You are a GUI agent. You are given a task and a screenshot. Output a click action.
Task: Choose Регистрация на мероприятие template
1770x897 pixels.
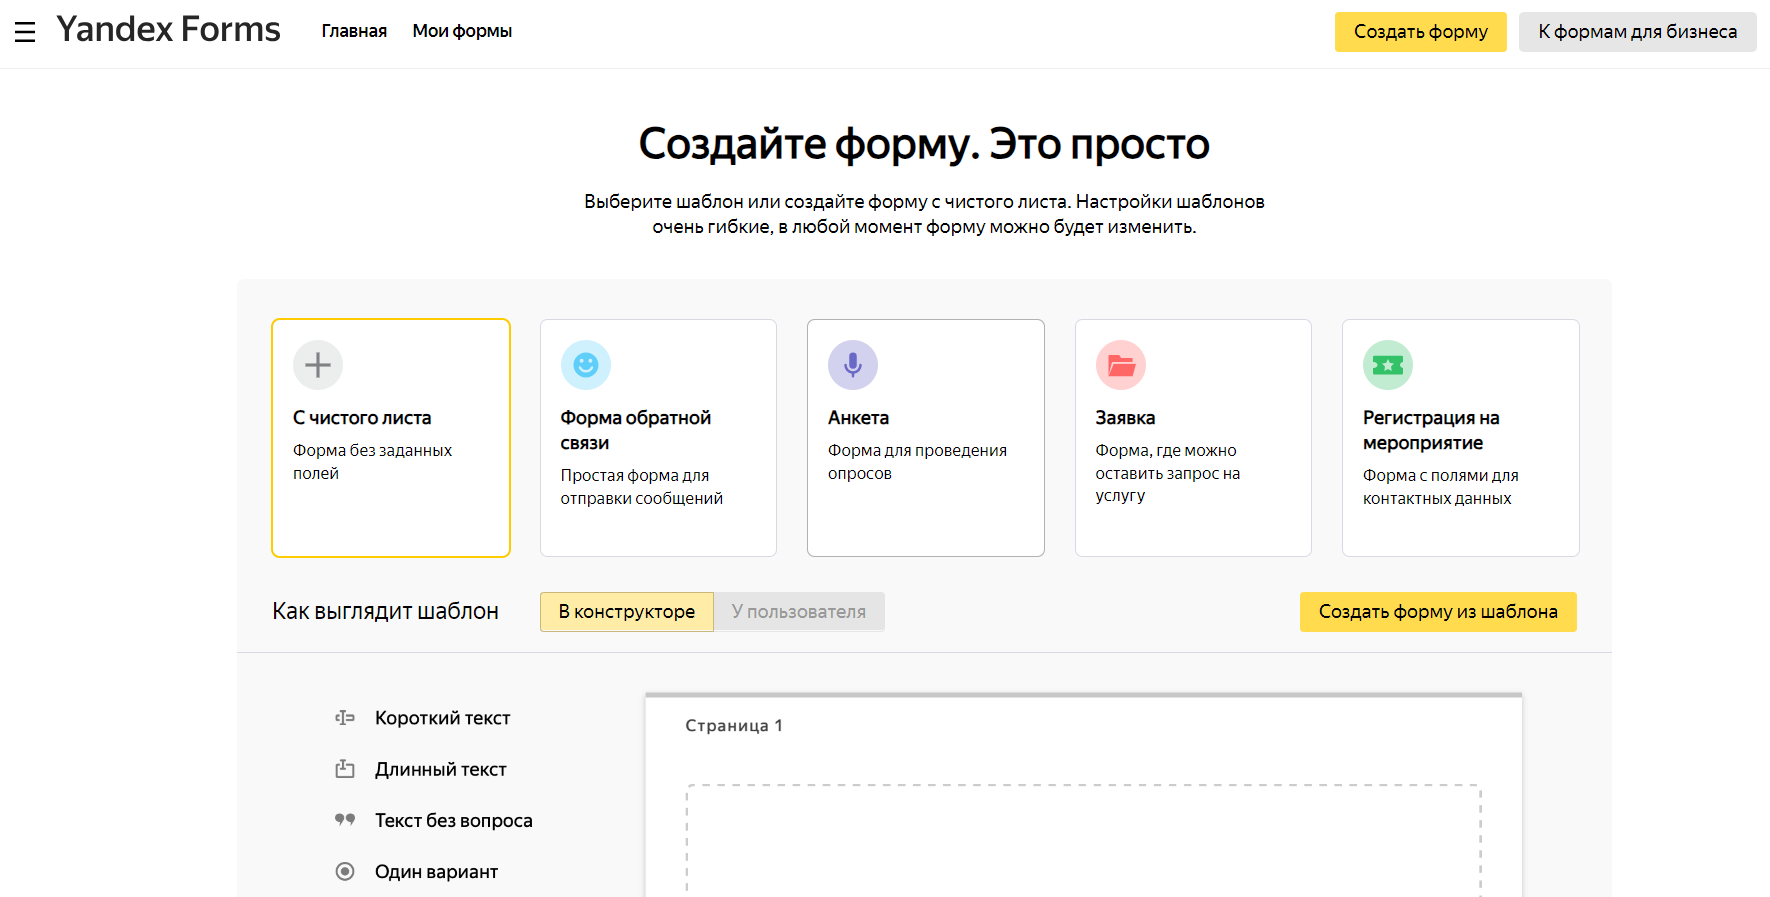point(1461,438)
